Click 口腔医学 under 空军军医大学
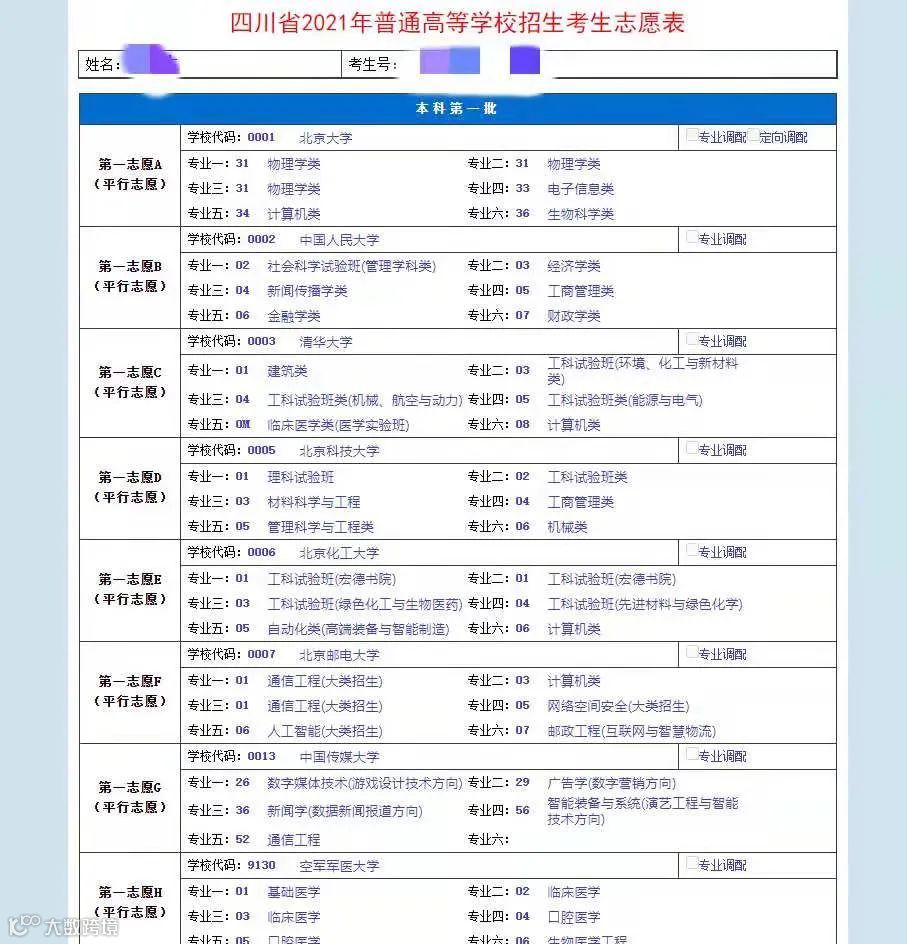907x944 pixels. [573, 916]
